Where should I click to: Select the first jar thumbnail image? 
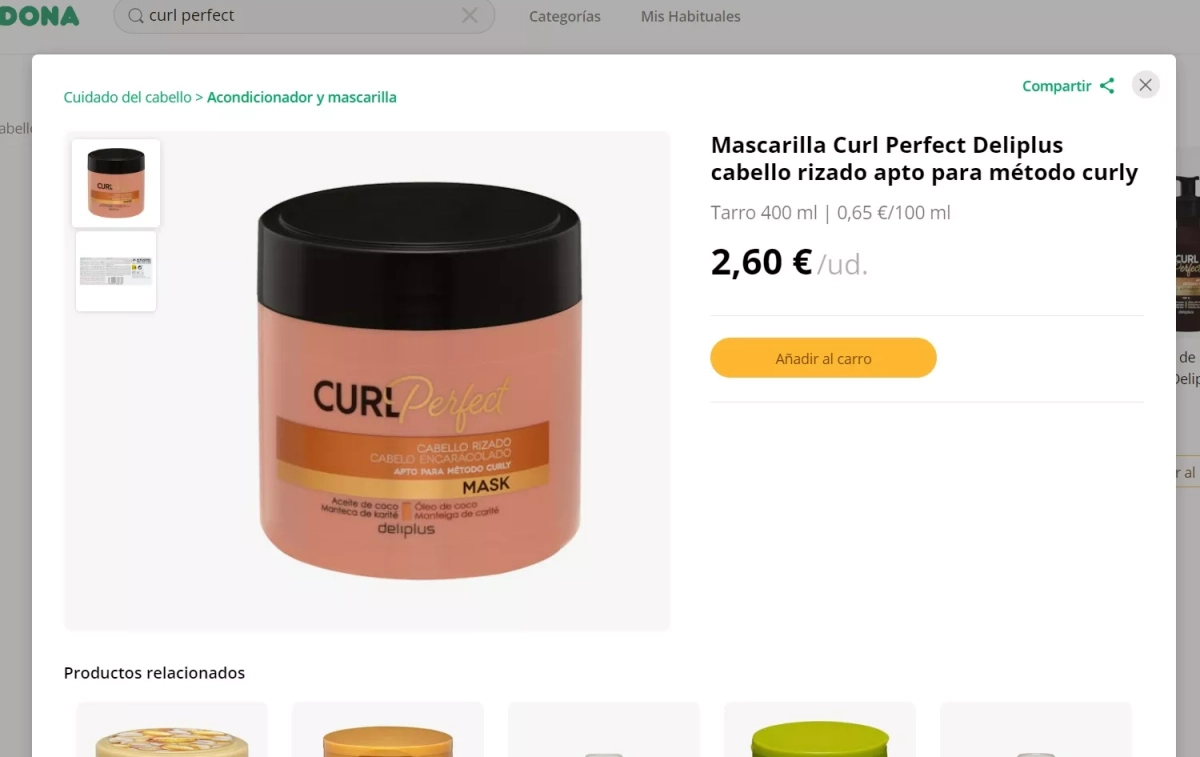116,183
